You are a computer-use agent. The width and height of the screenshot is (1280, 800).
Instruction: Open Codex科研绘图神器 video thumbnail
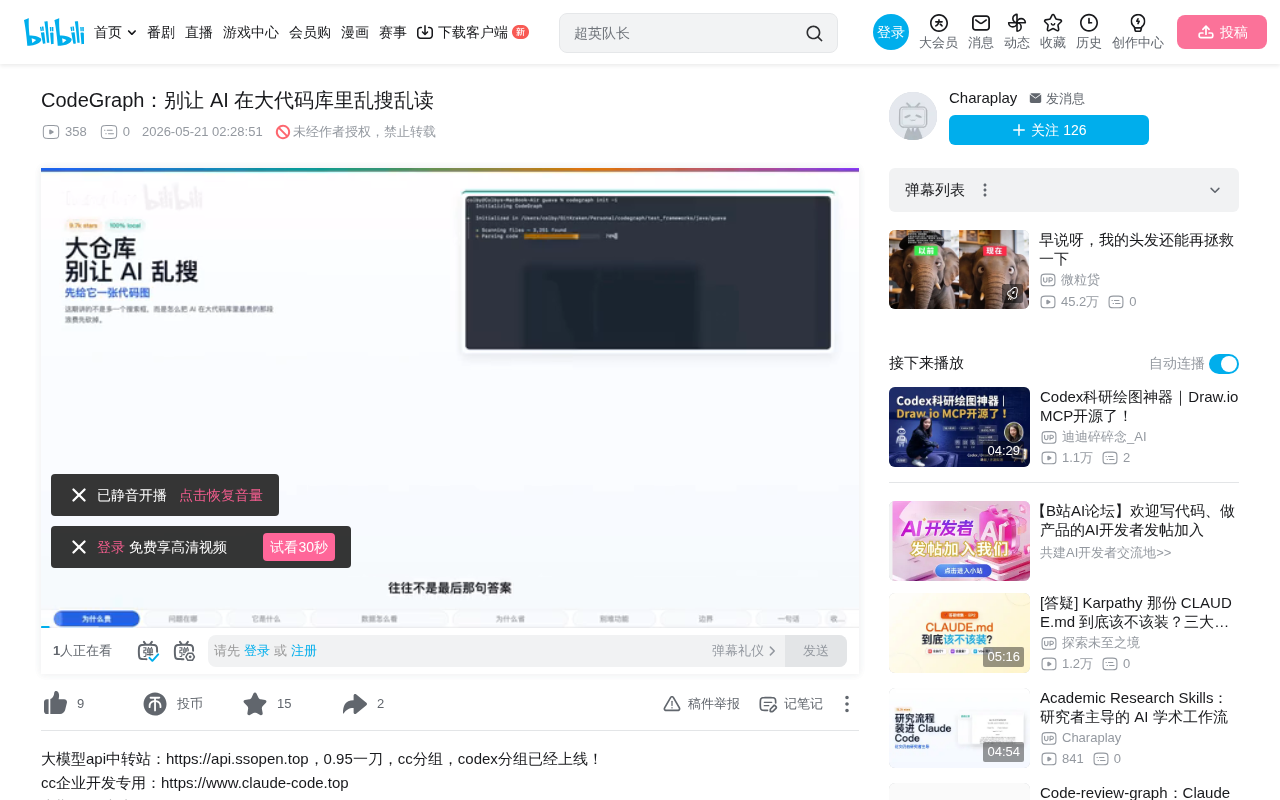pyautogui.click(x=959, y=427)
